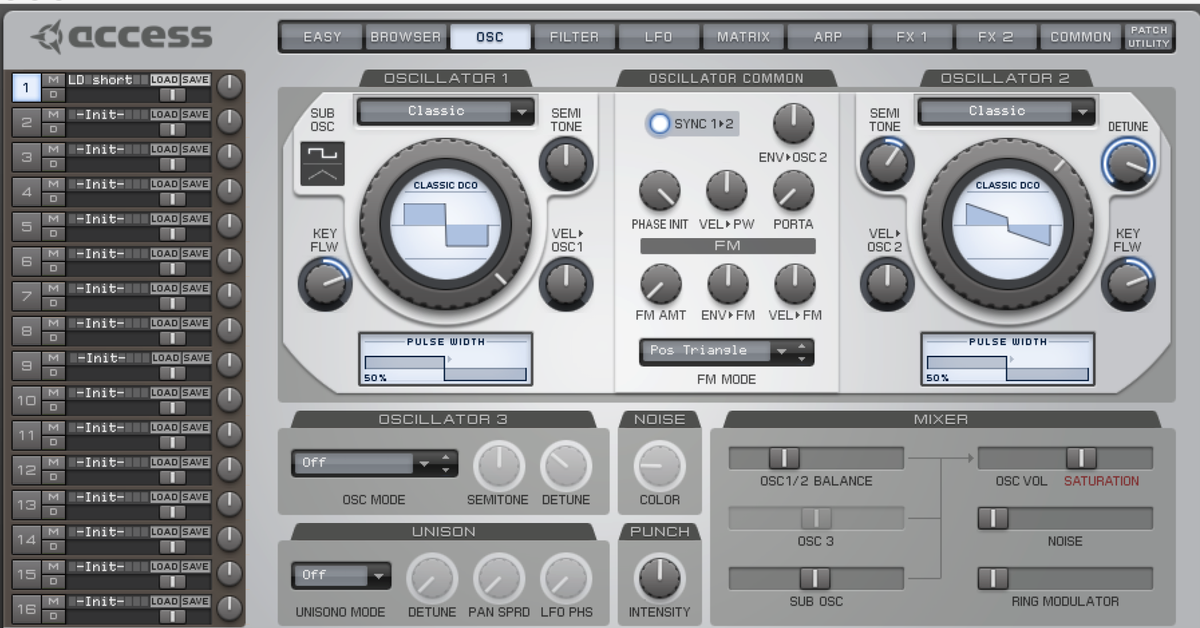Open the MATRIX tab
The height and width of the screenshot is (628, 1200).
(x=743, y=37)
